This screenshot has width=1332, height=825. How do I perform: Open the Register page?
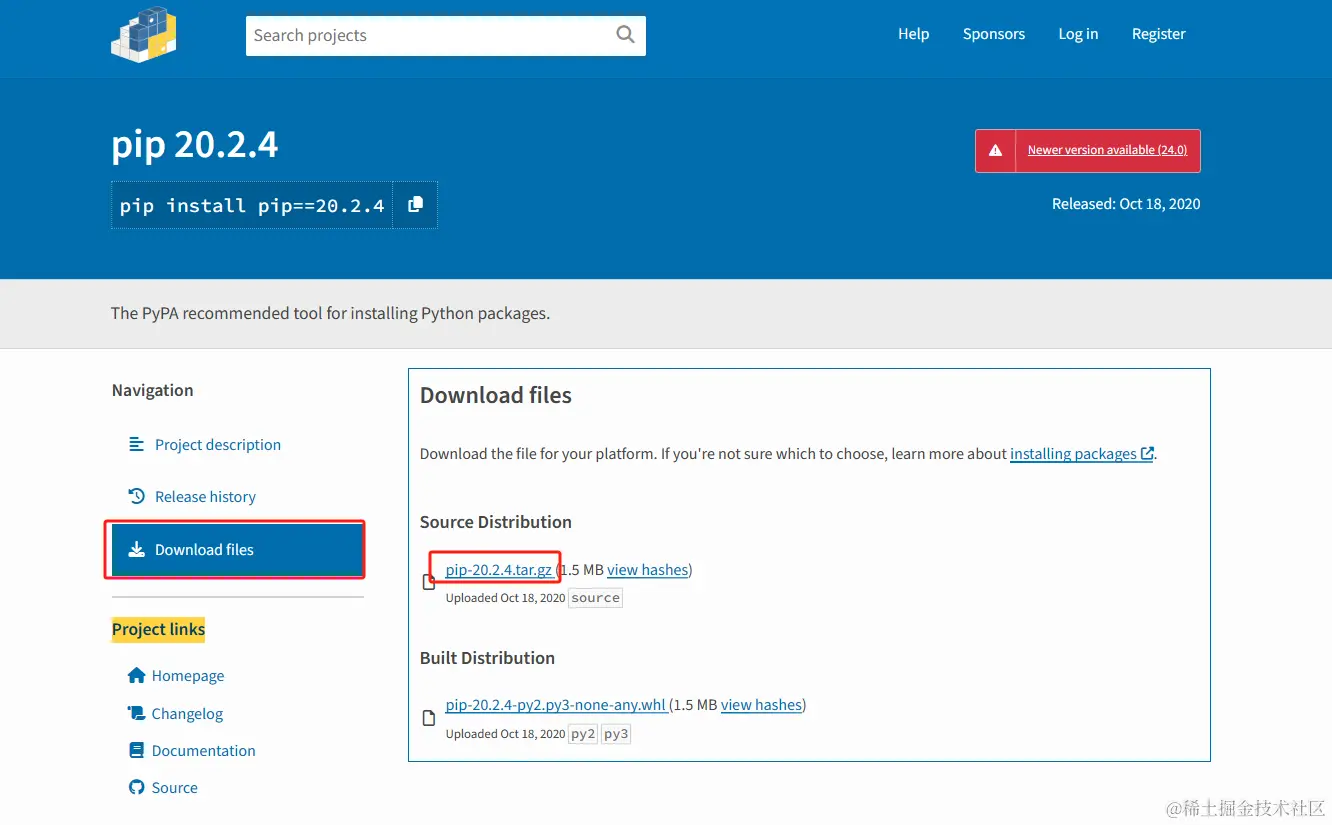pos(1159,34)
